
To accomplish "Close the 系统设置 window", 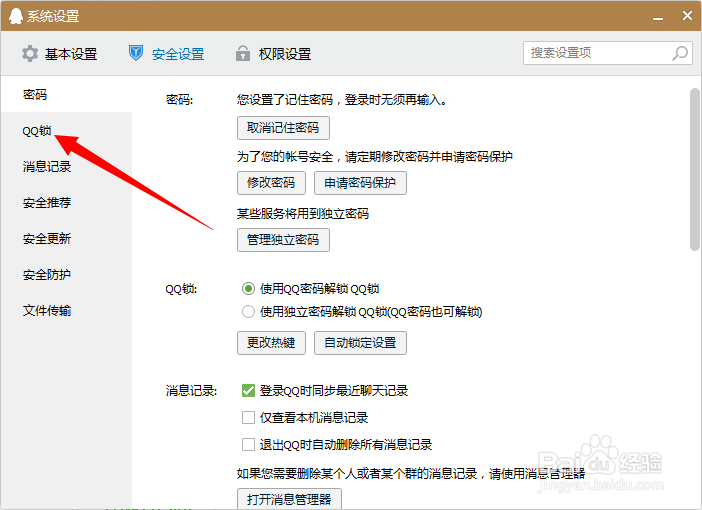I will click(x=687, y=16).
